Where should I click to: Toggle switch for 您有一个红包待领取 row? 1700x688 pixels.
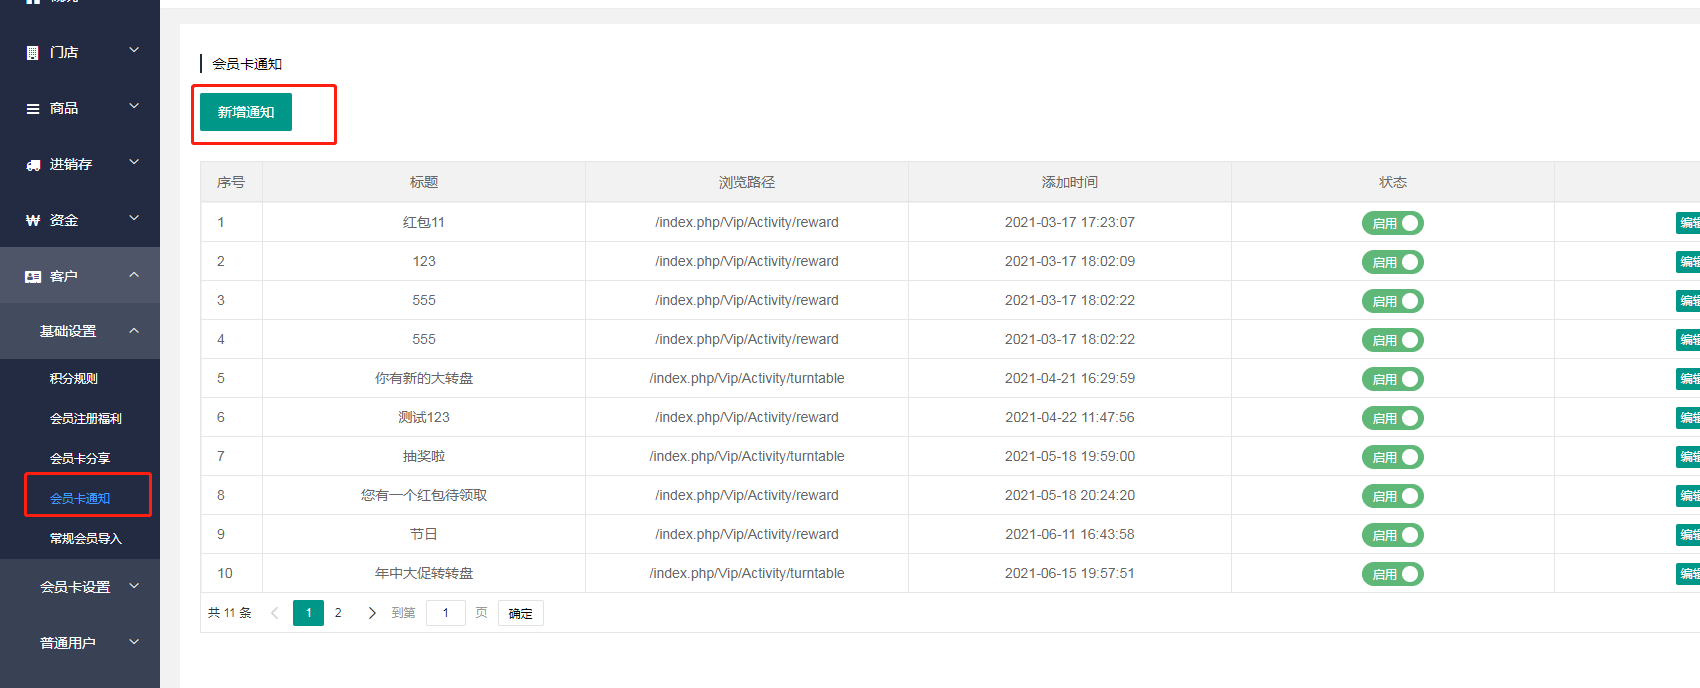(x=1392, y=496)
